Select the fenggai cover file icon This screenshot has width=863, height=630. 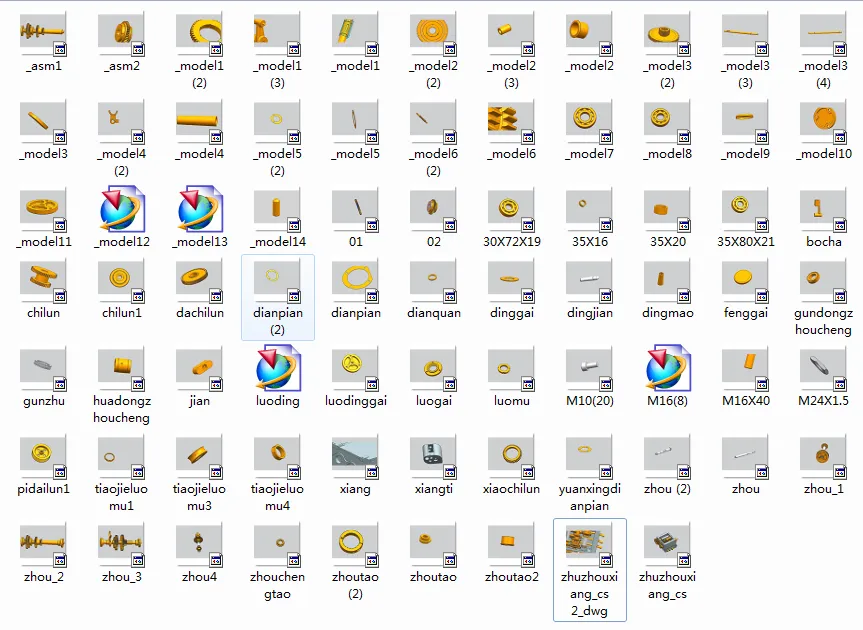[x=745, y=282]
